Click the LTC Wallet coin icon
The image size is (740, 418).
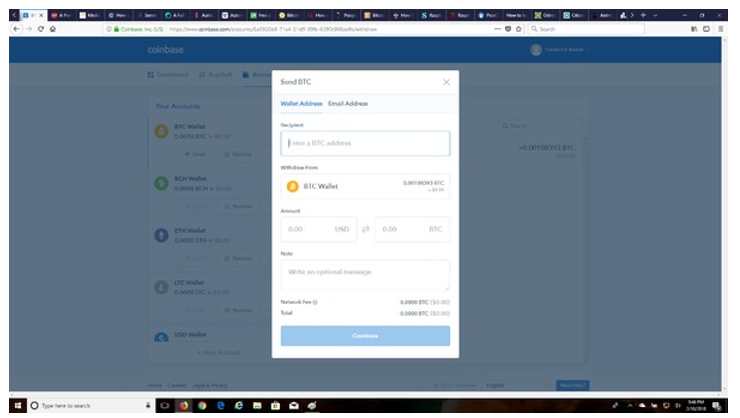point(161,287)
